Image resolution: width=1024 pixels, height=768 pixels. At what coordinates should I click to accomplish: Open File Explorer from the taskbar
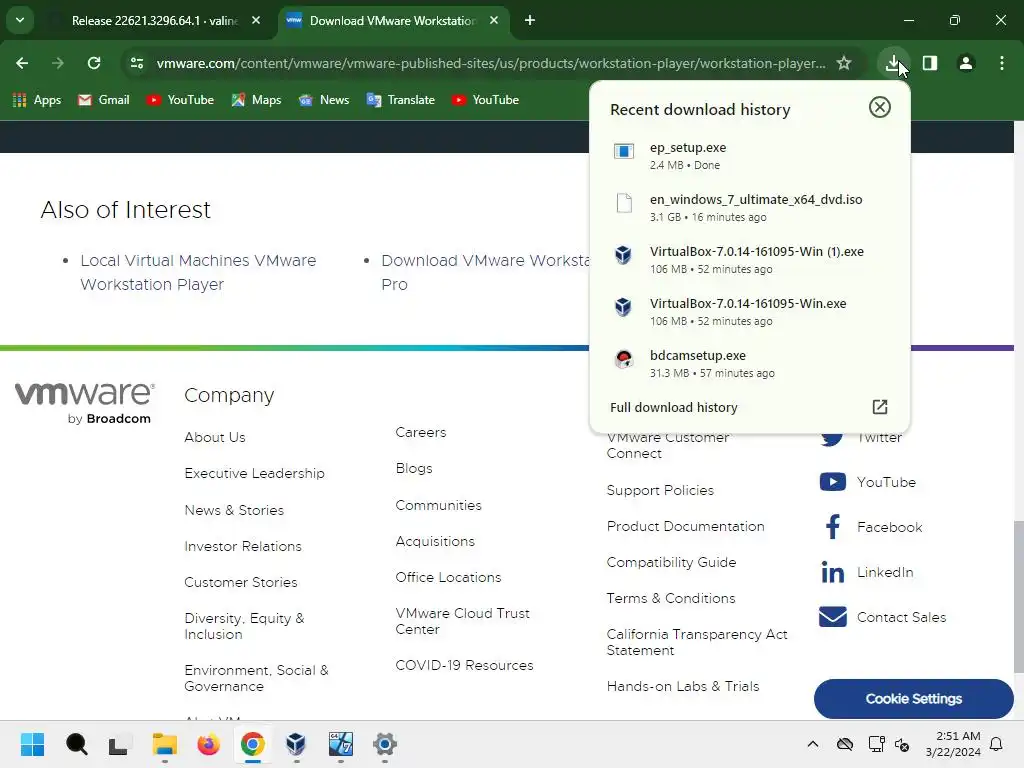click(165, 744)
